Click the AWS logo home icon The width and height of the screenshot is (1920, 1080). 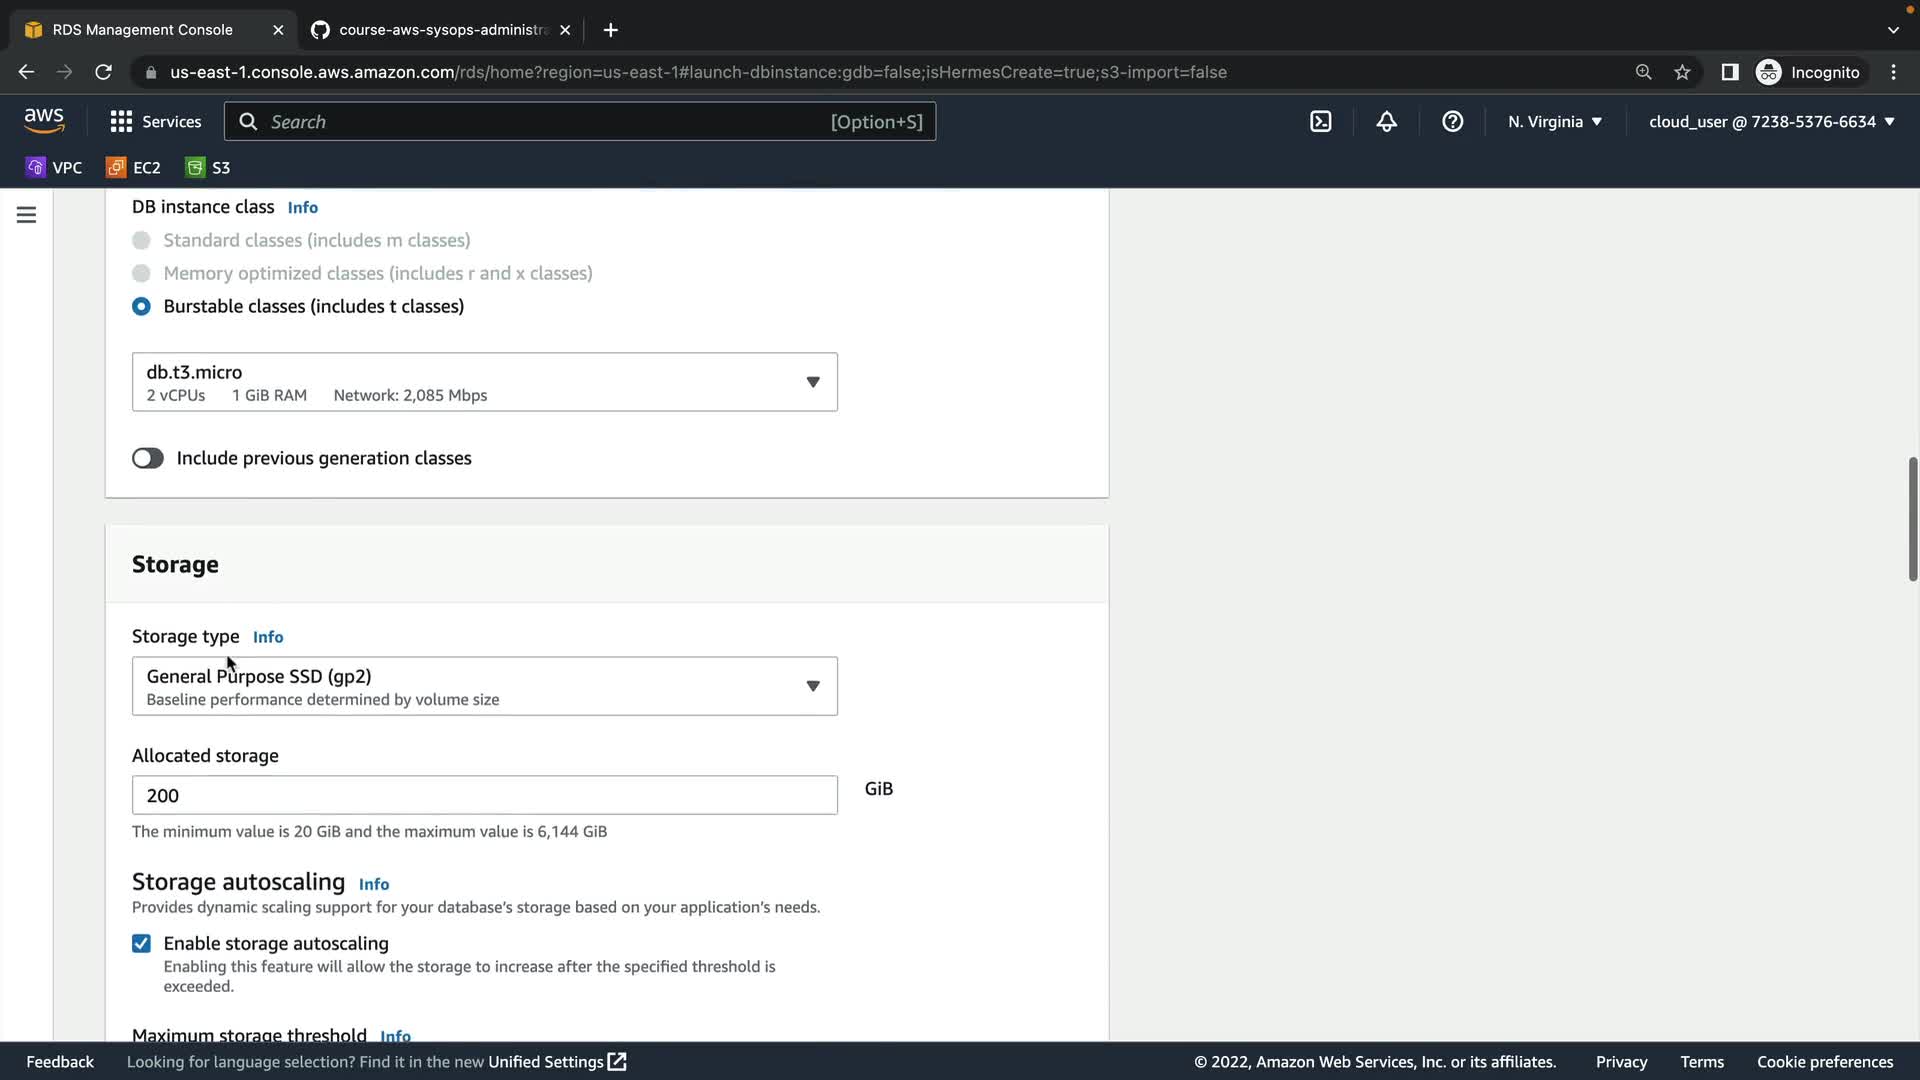pos(44,120)
